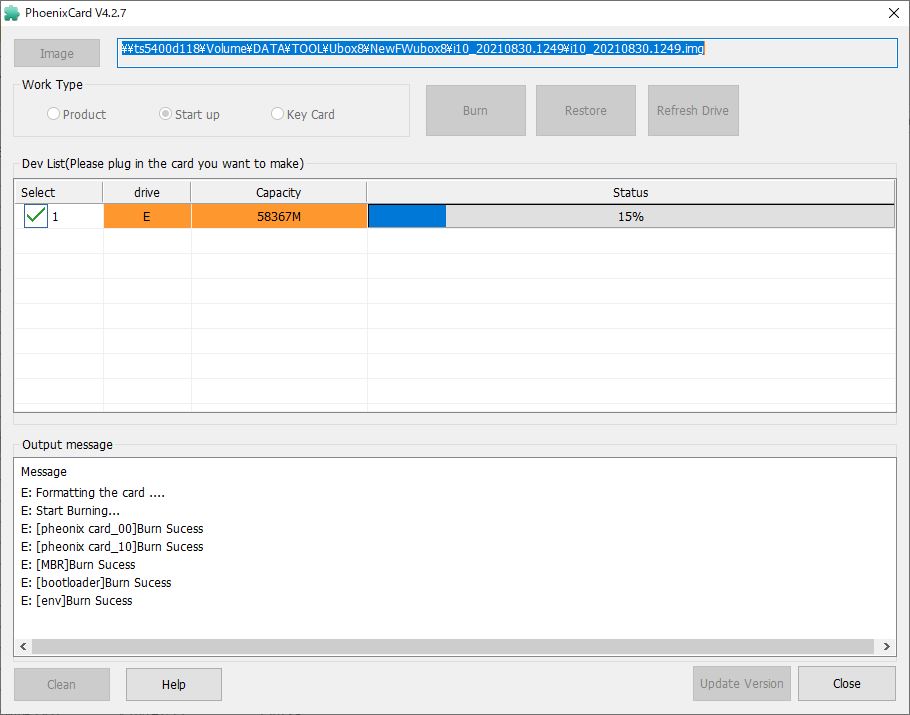Click the '[MBR]Burn Sucess' message line
This screenshot has width=910, height=715.
point(78,565)
